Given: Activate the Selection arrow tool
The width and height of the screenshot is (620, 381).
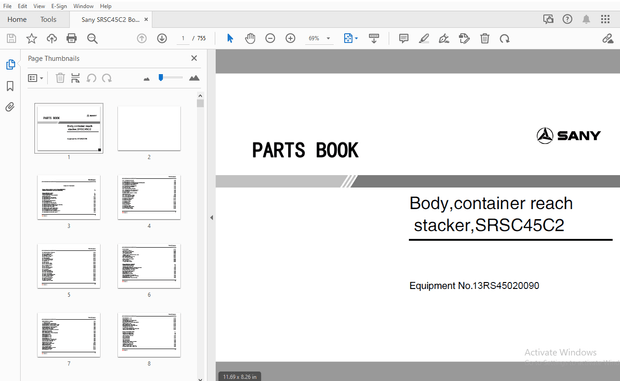Looking at the screenshot, I should tap(230, 38).
